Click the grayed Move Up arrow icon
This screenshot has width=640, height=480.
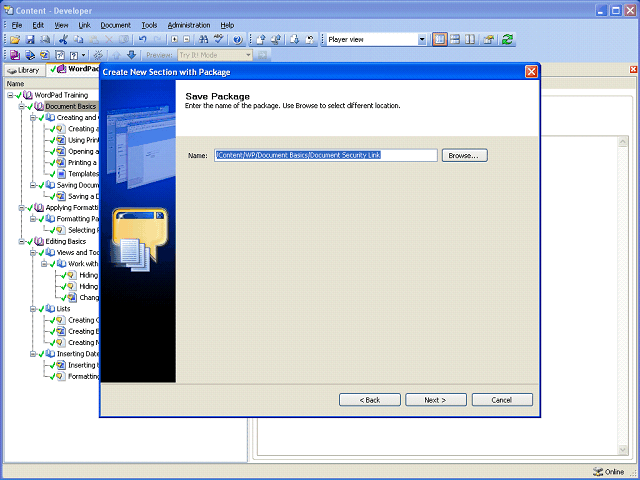pyautogui.click(x=116, y=55)
